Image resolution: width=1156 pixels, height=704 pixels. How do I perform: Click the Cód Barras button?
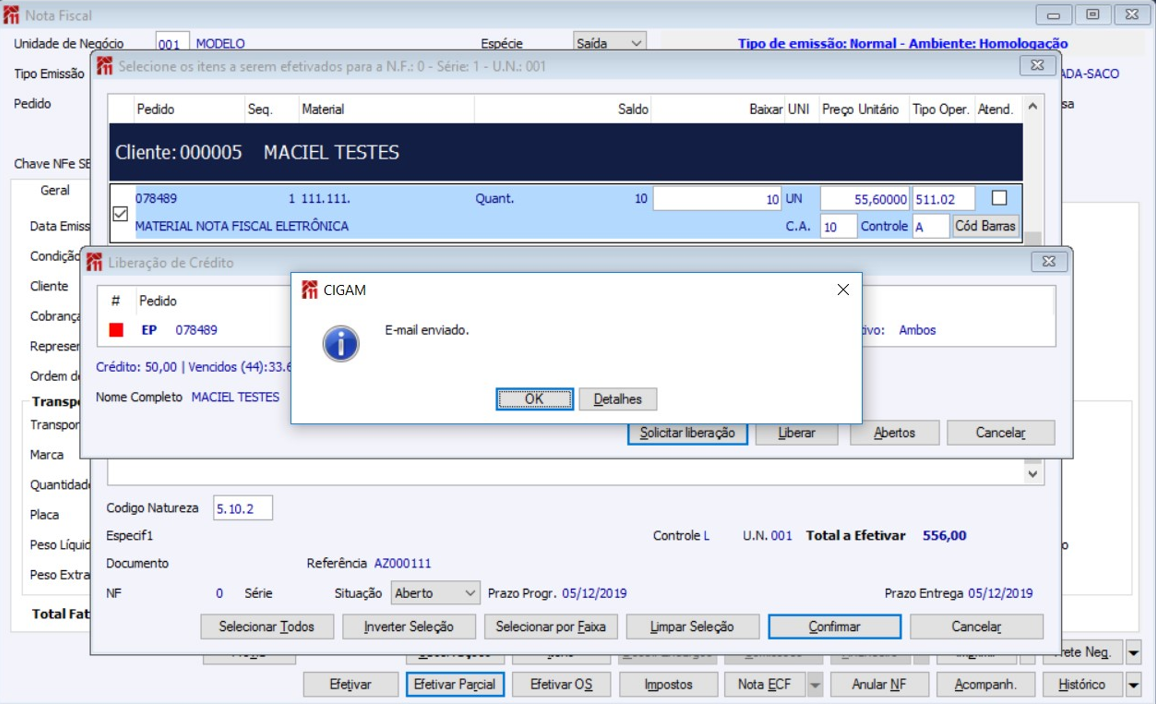click(985, 226)
